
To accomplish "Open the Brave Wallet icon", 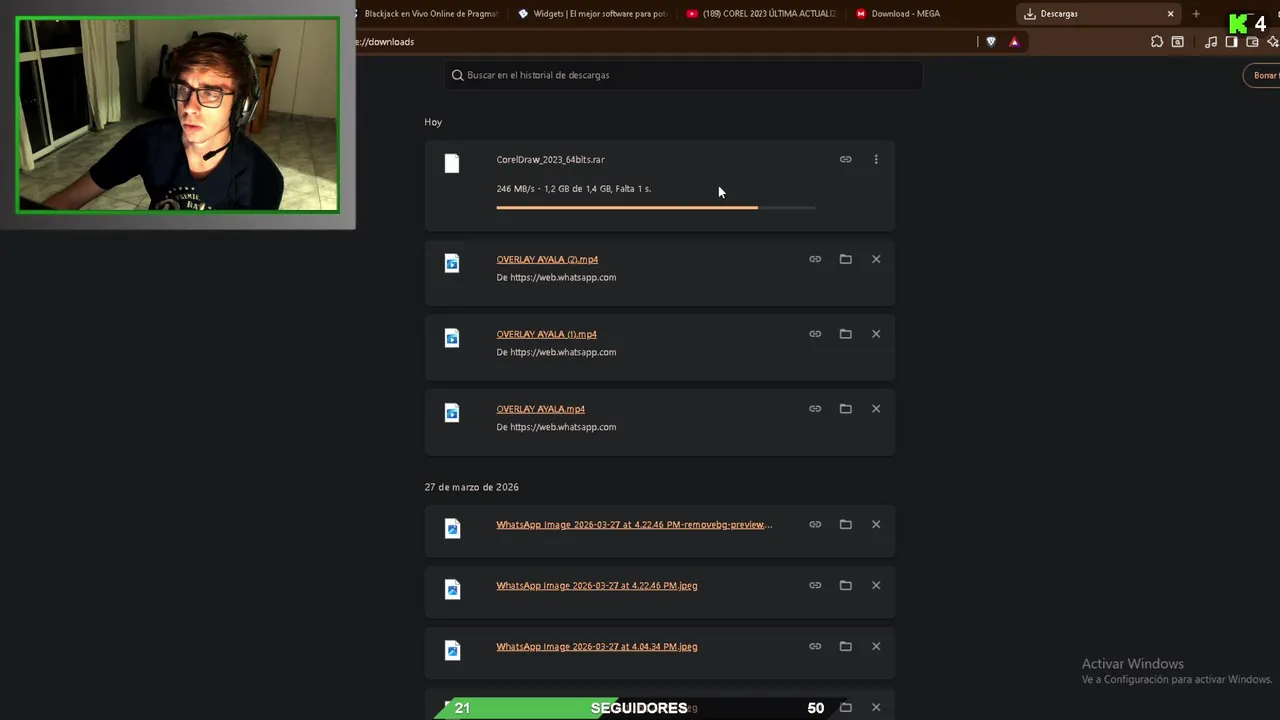I will pyautogui.click(x=1252, y=42).
